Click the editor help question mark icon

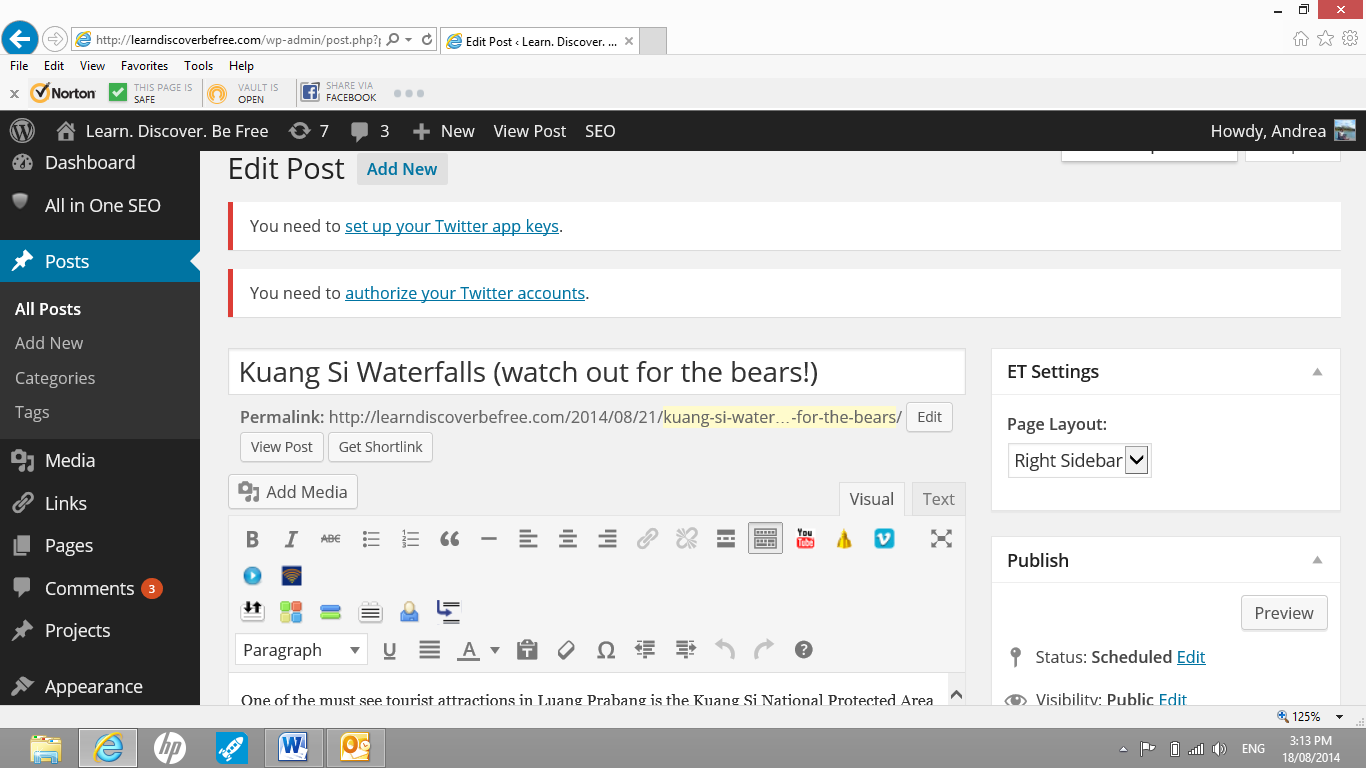803,650
